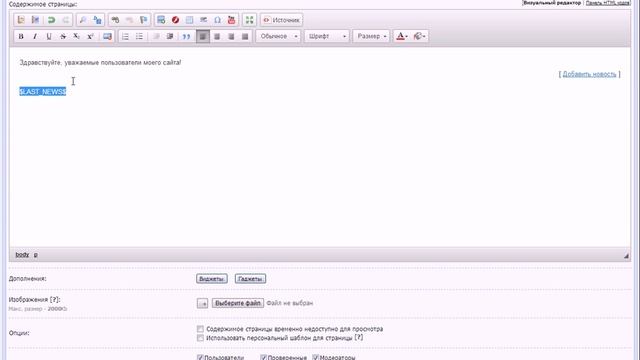Undo the last edit with green arrow

point(51,20)
